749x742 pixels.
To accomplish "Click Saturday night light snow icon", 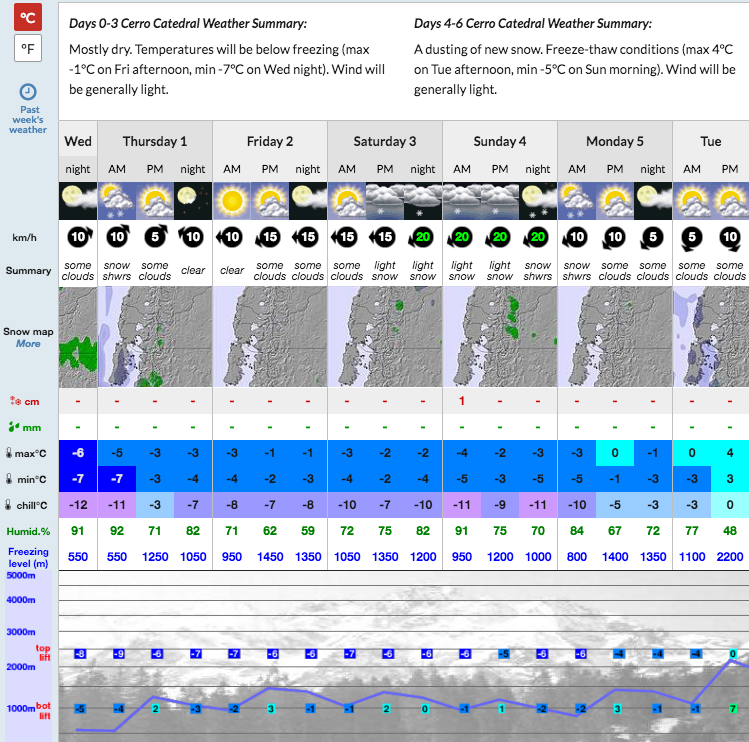I will pos(423,201).
